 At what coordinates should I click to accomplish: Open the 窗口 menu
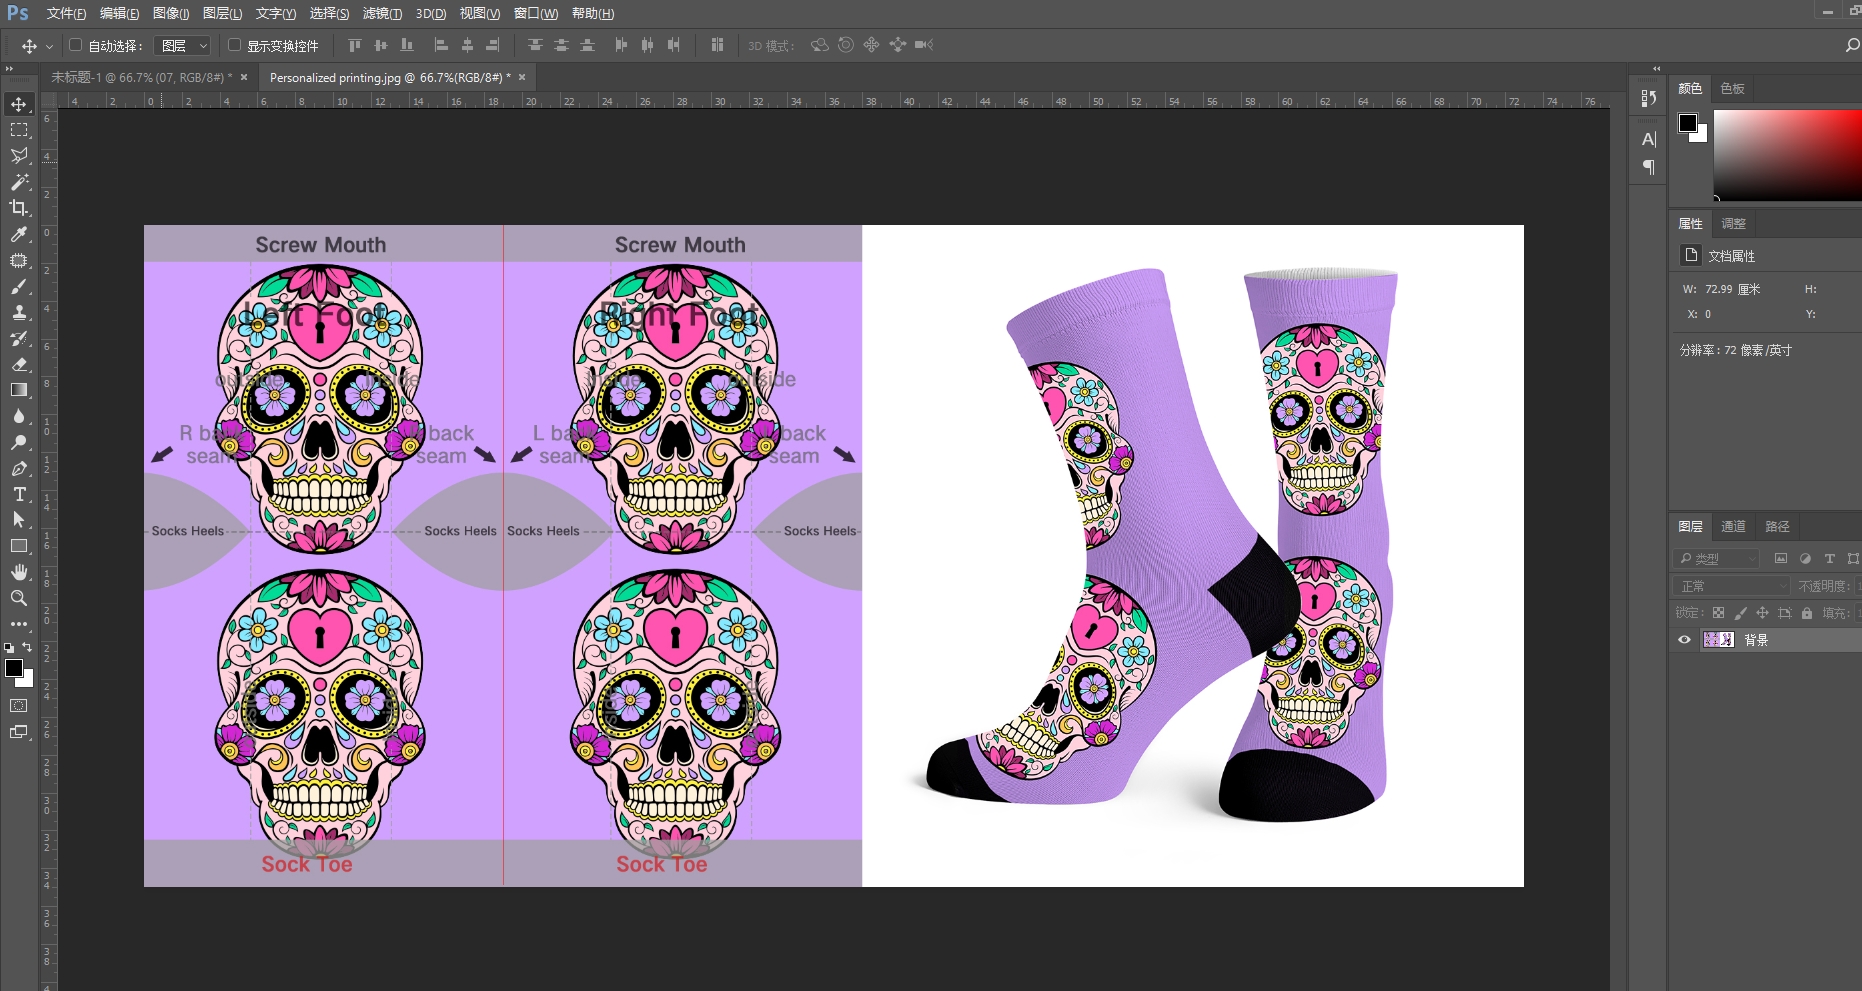(x=536, y=13)
